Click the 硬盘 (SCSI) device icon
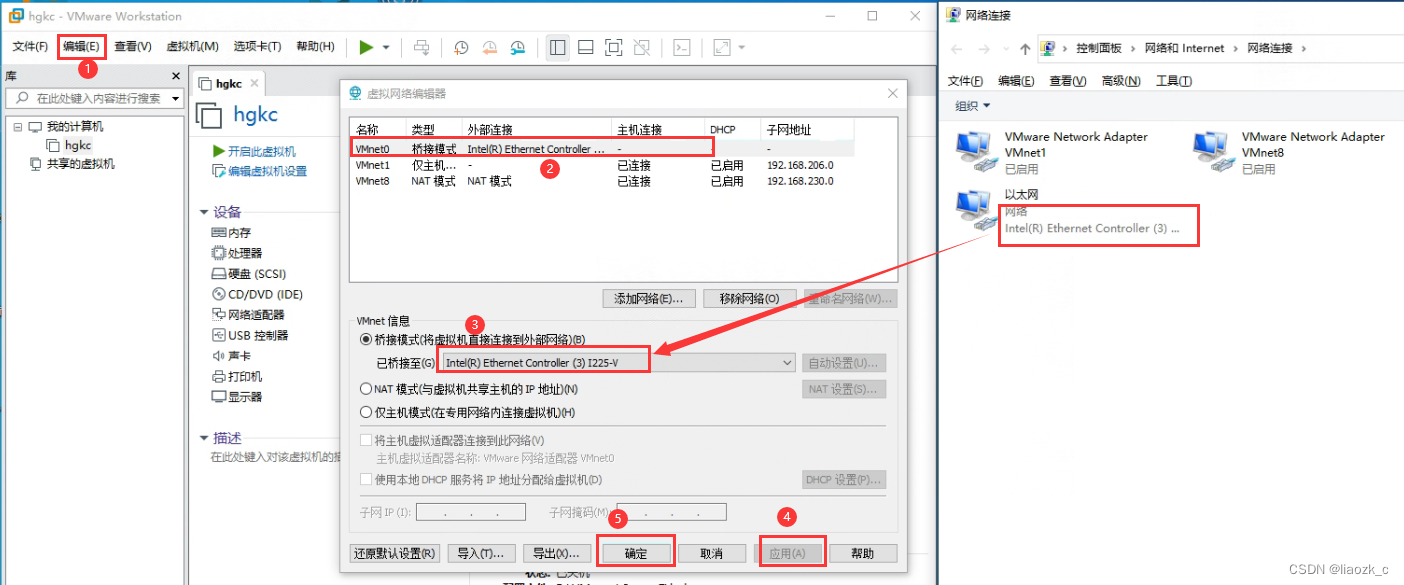This screenshot has height=585, width=1404. coord(219,273)
